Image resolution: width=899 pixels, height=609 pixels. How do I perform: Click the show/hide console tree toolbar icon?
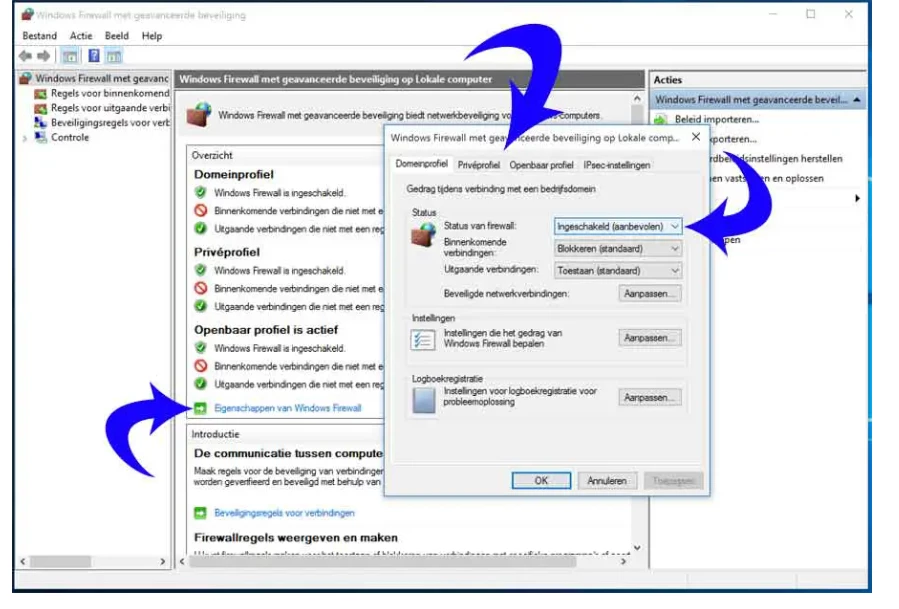(70, 56)
